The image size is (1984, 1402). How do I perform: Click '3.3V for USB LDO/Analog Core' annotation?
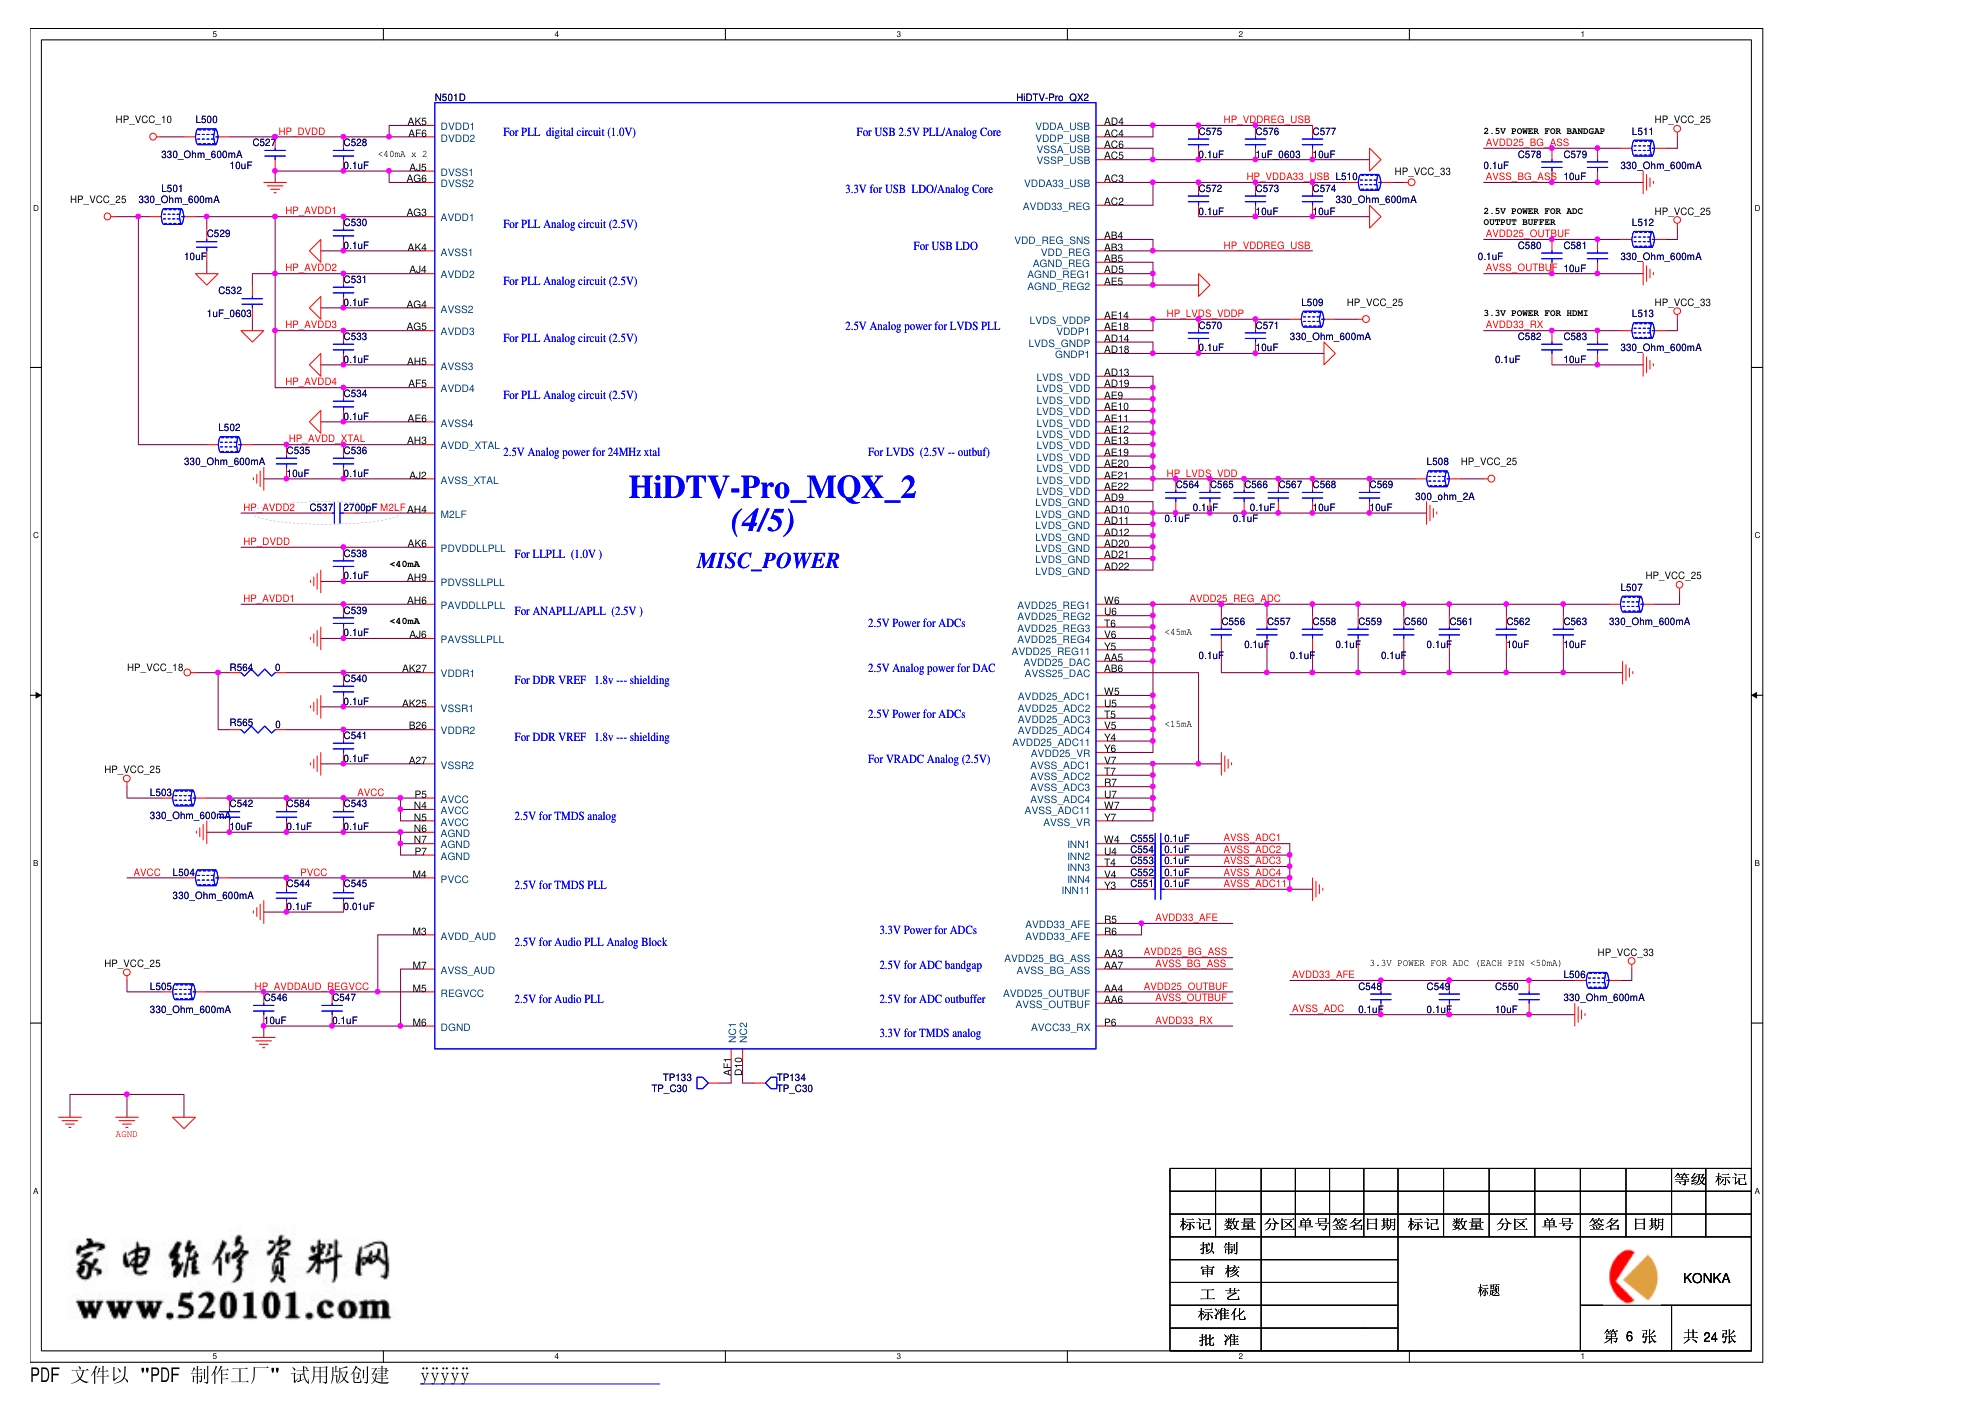click(x=919, y=189)
